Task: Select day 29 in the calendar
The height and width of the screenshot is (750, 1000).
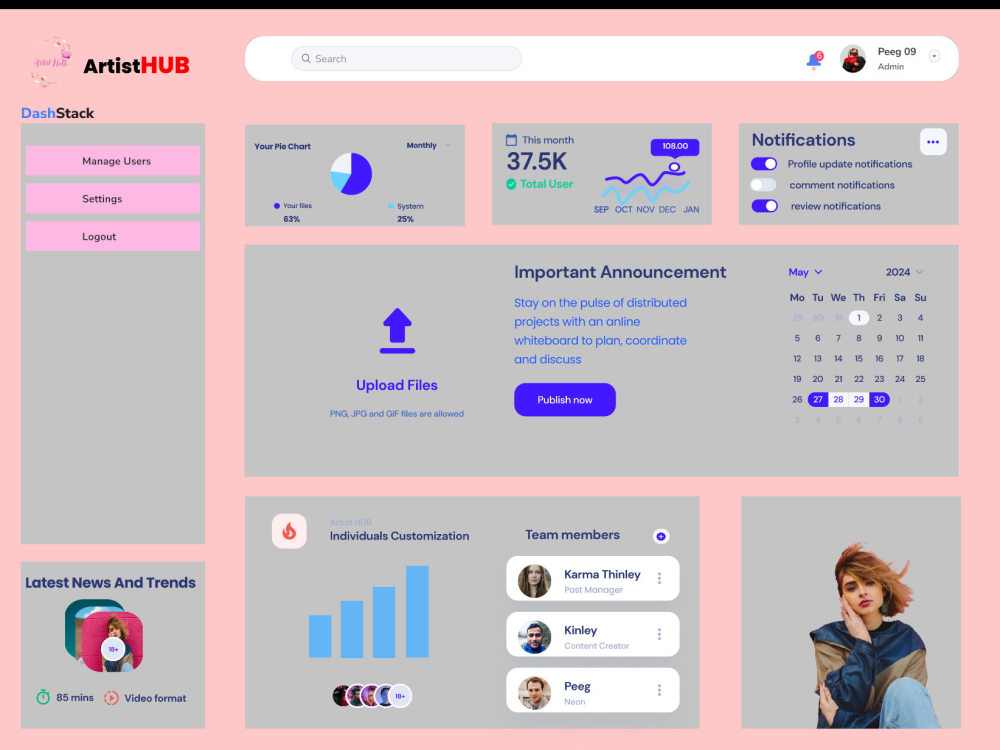Action: pos(859,399)
